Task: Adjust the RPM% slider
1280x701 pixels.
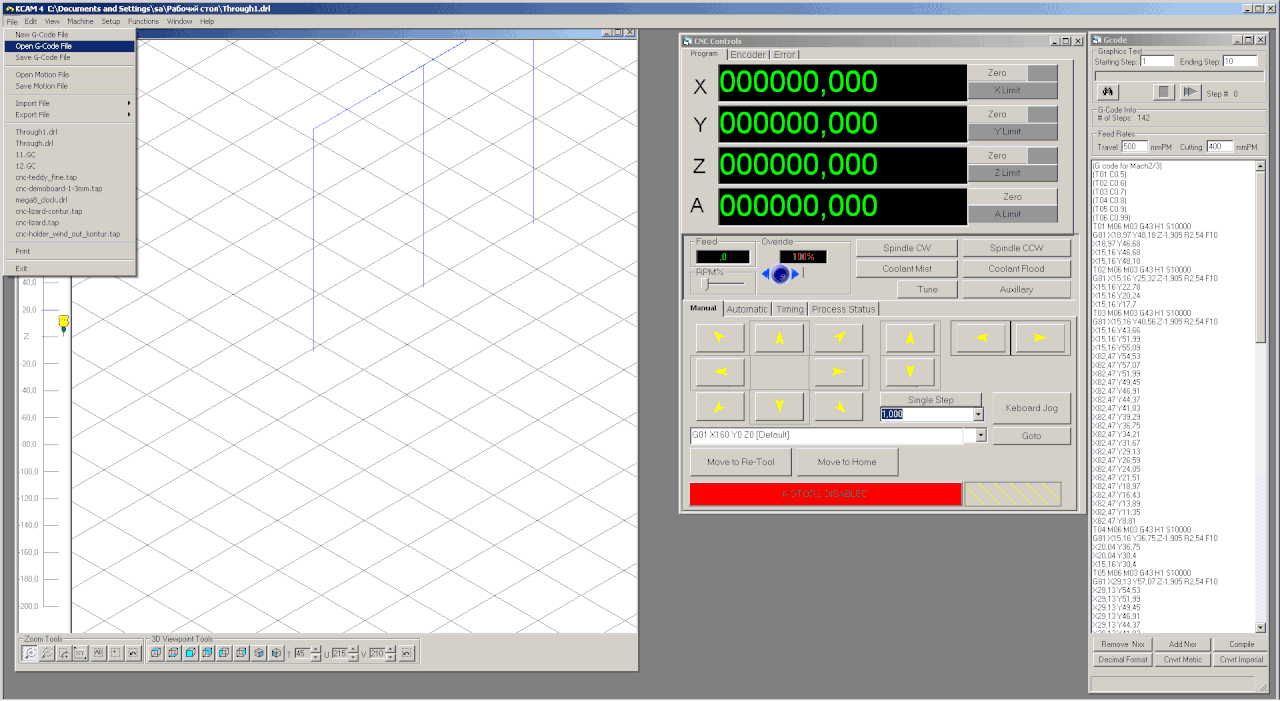Action: [x=705, y=285]
